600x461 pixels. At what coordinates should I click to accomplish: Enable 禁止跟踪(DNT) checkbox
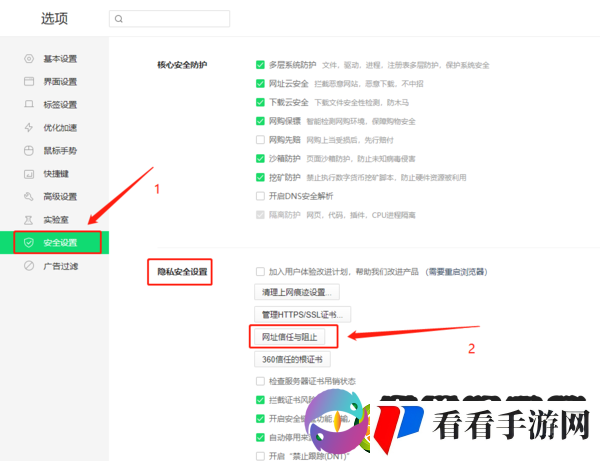(260, 456)
